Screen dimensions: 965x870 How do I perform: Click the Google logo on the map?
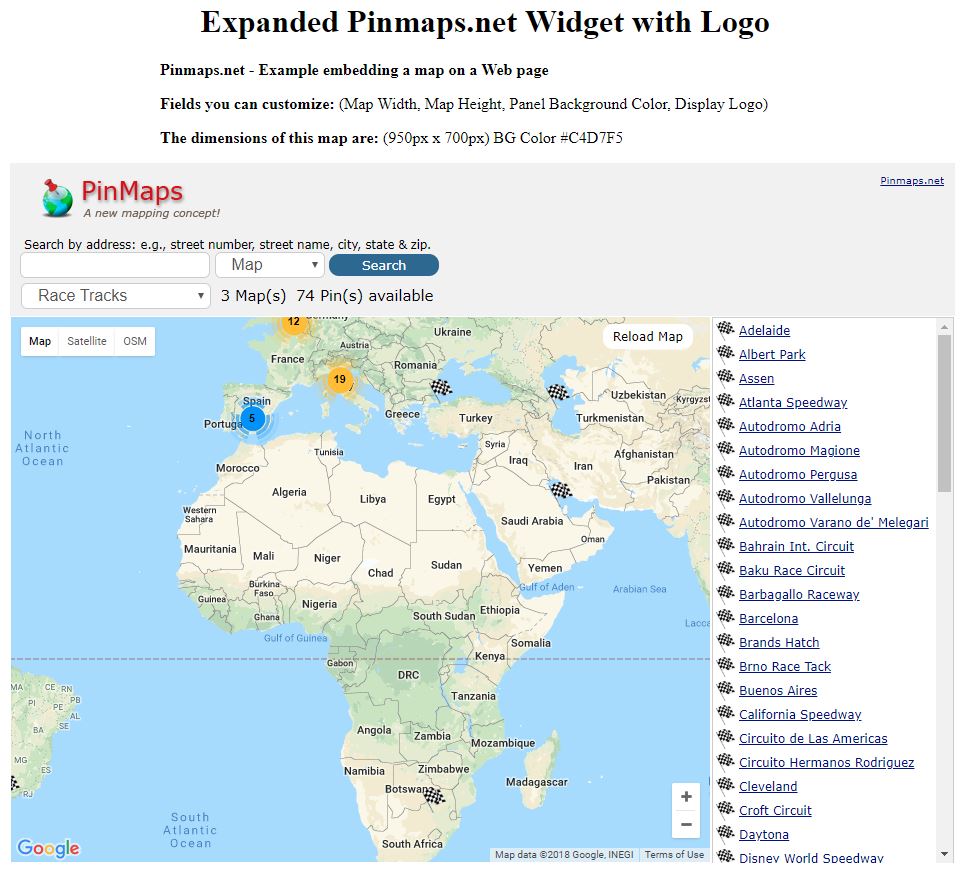(x=49, y=848)
